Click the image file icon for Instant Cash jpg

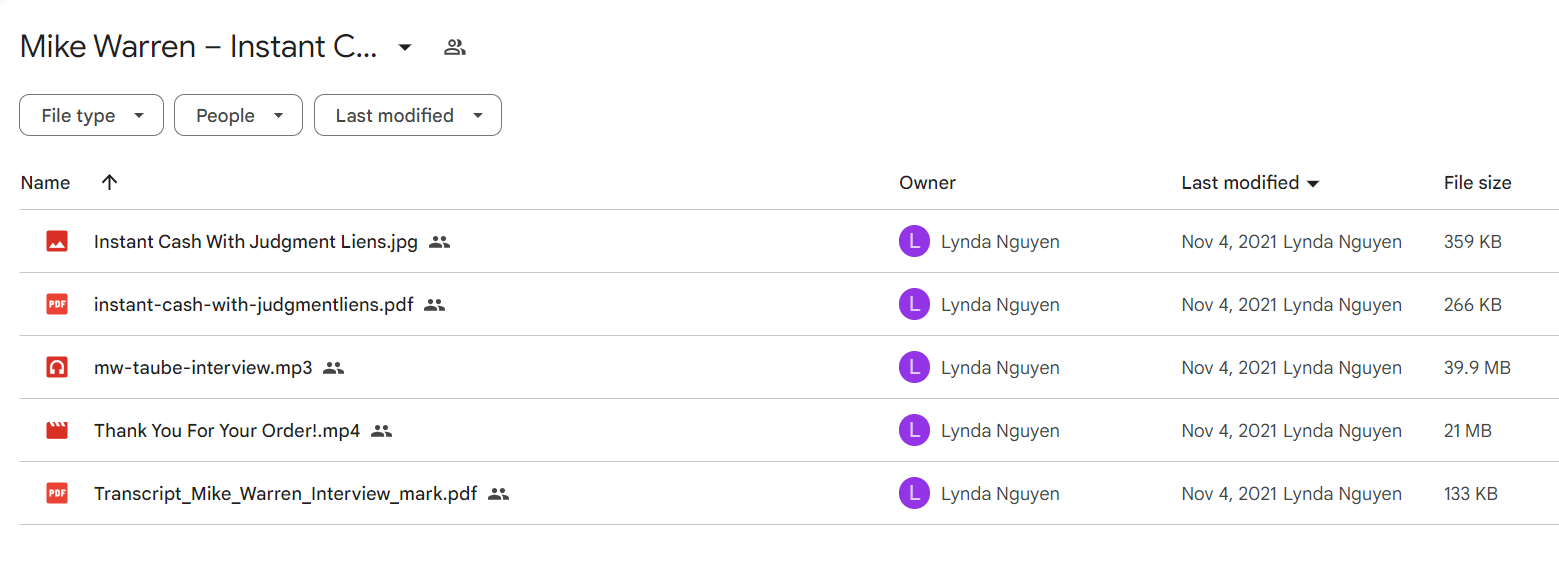57,241
